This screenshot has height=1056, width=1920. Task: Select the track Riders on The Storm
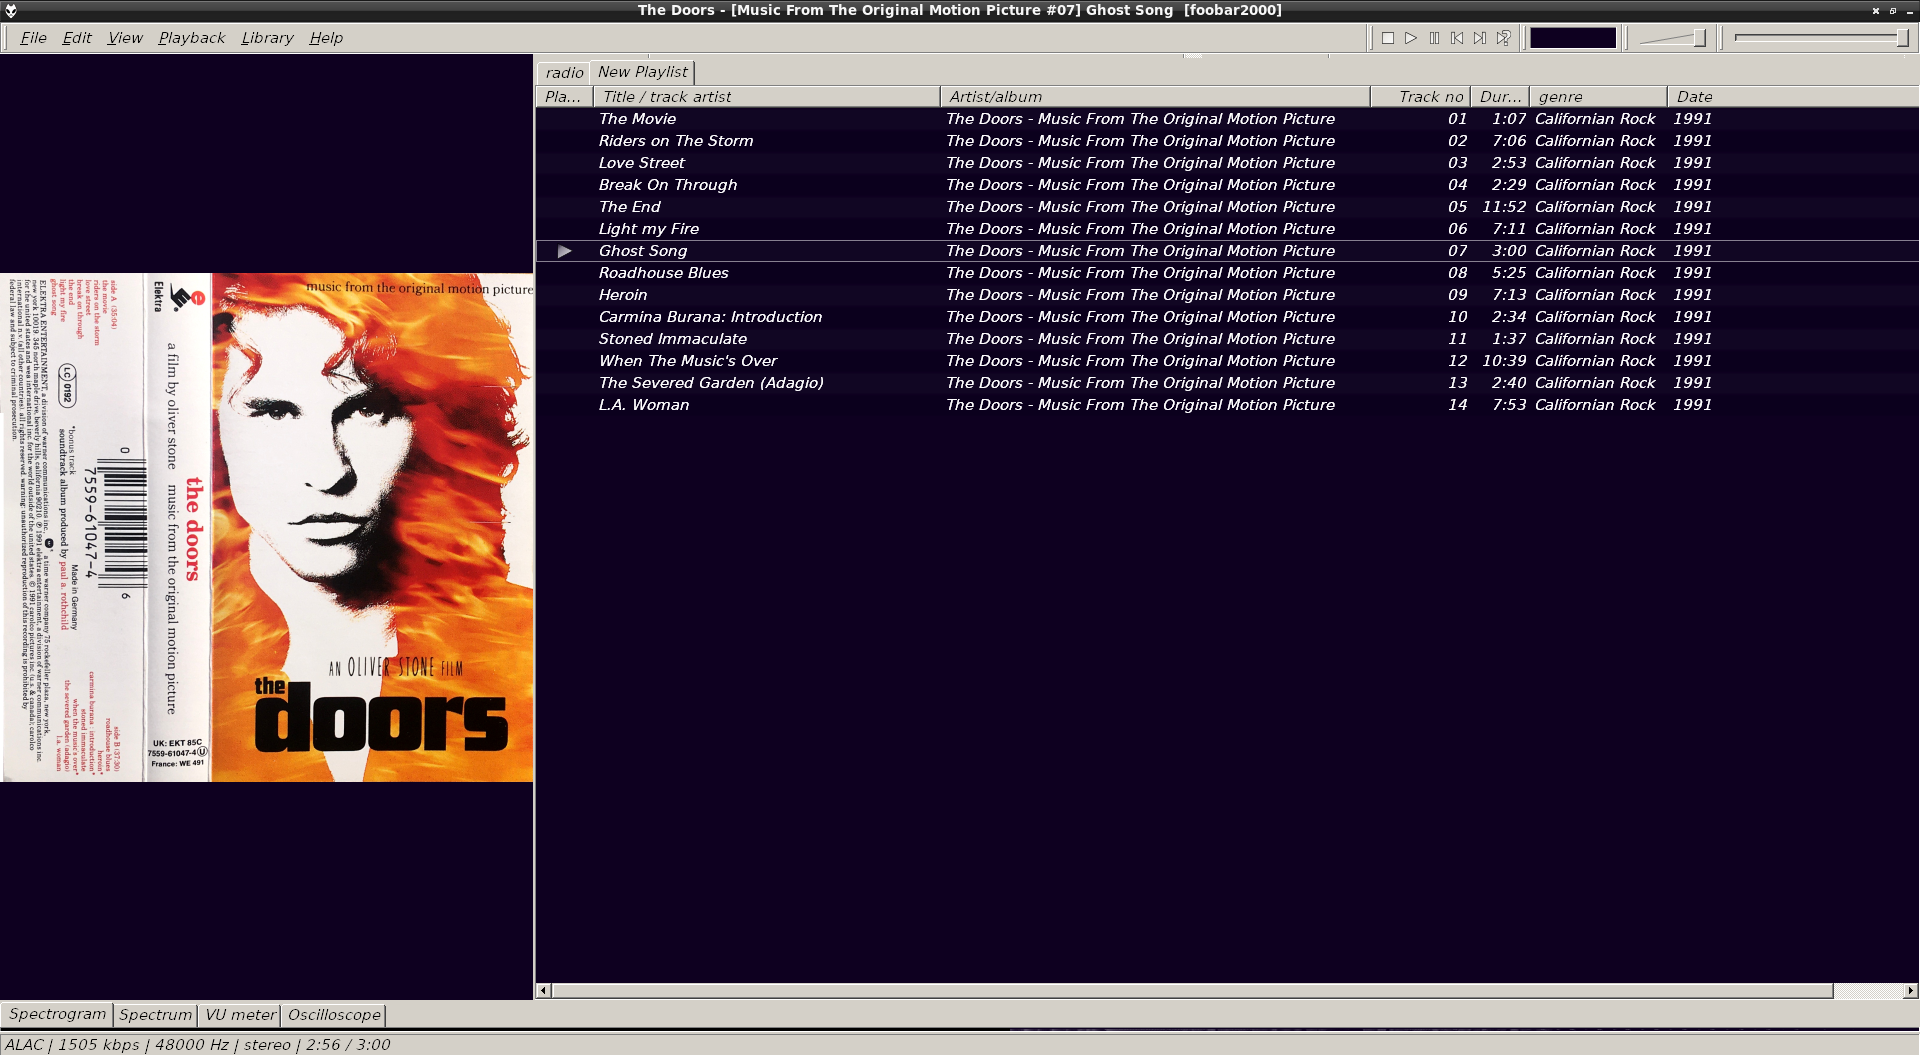1227,141
